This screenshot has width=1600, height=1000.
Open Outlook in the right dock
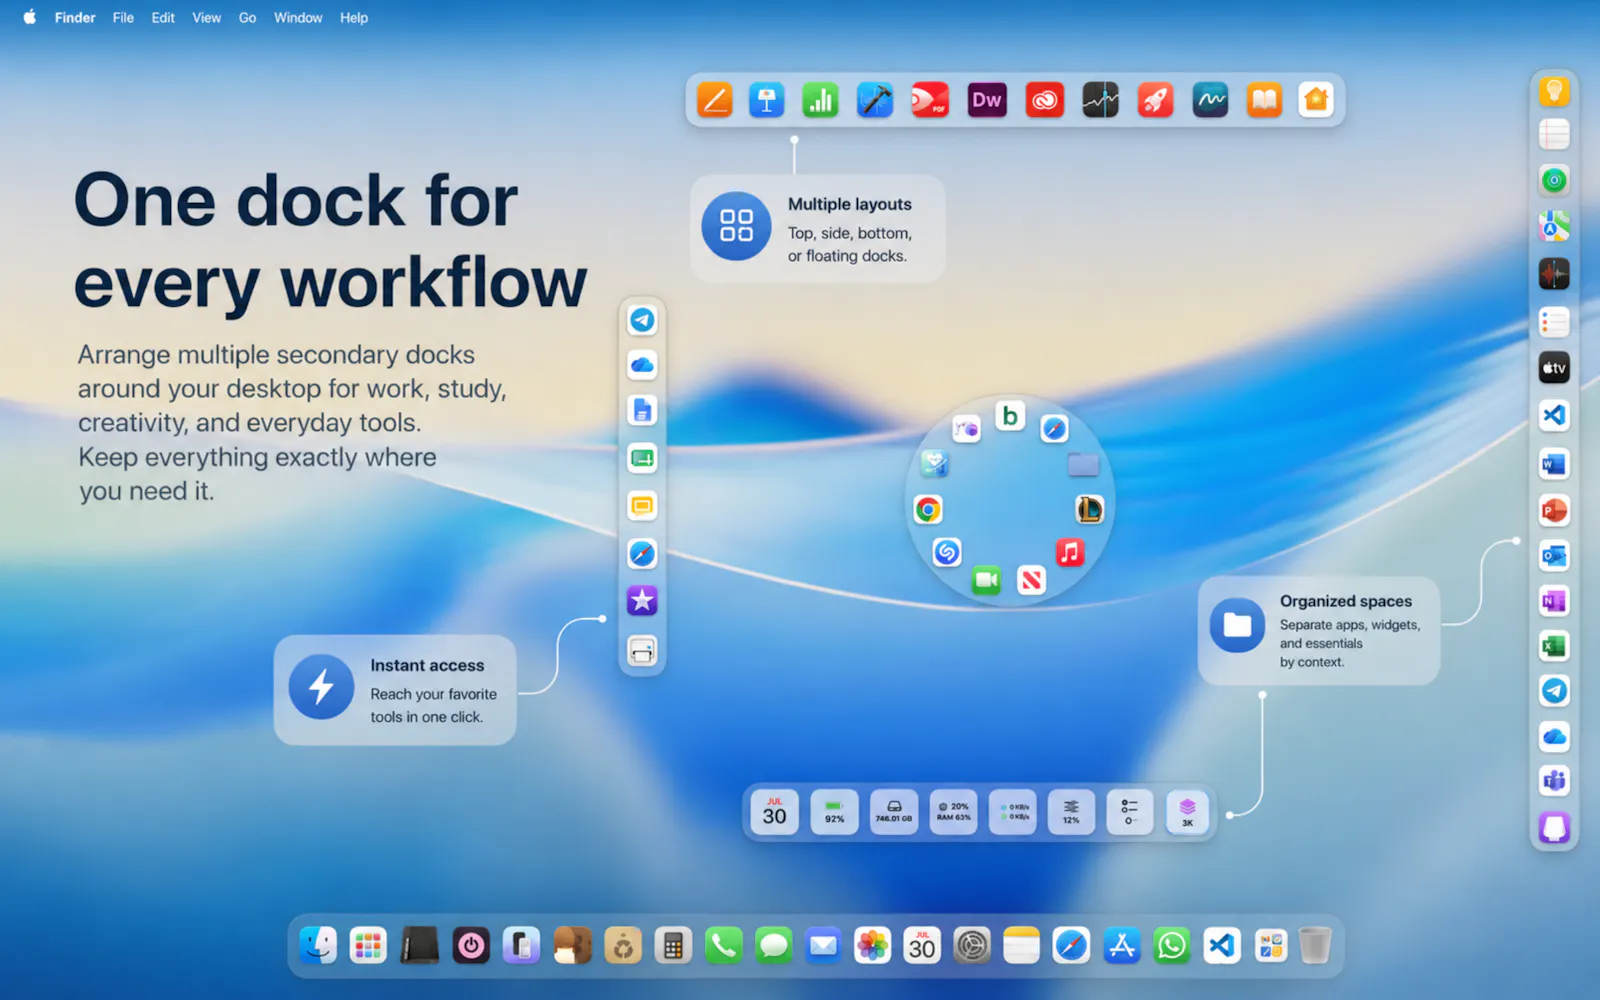tap(1554, 555)
